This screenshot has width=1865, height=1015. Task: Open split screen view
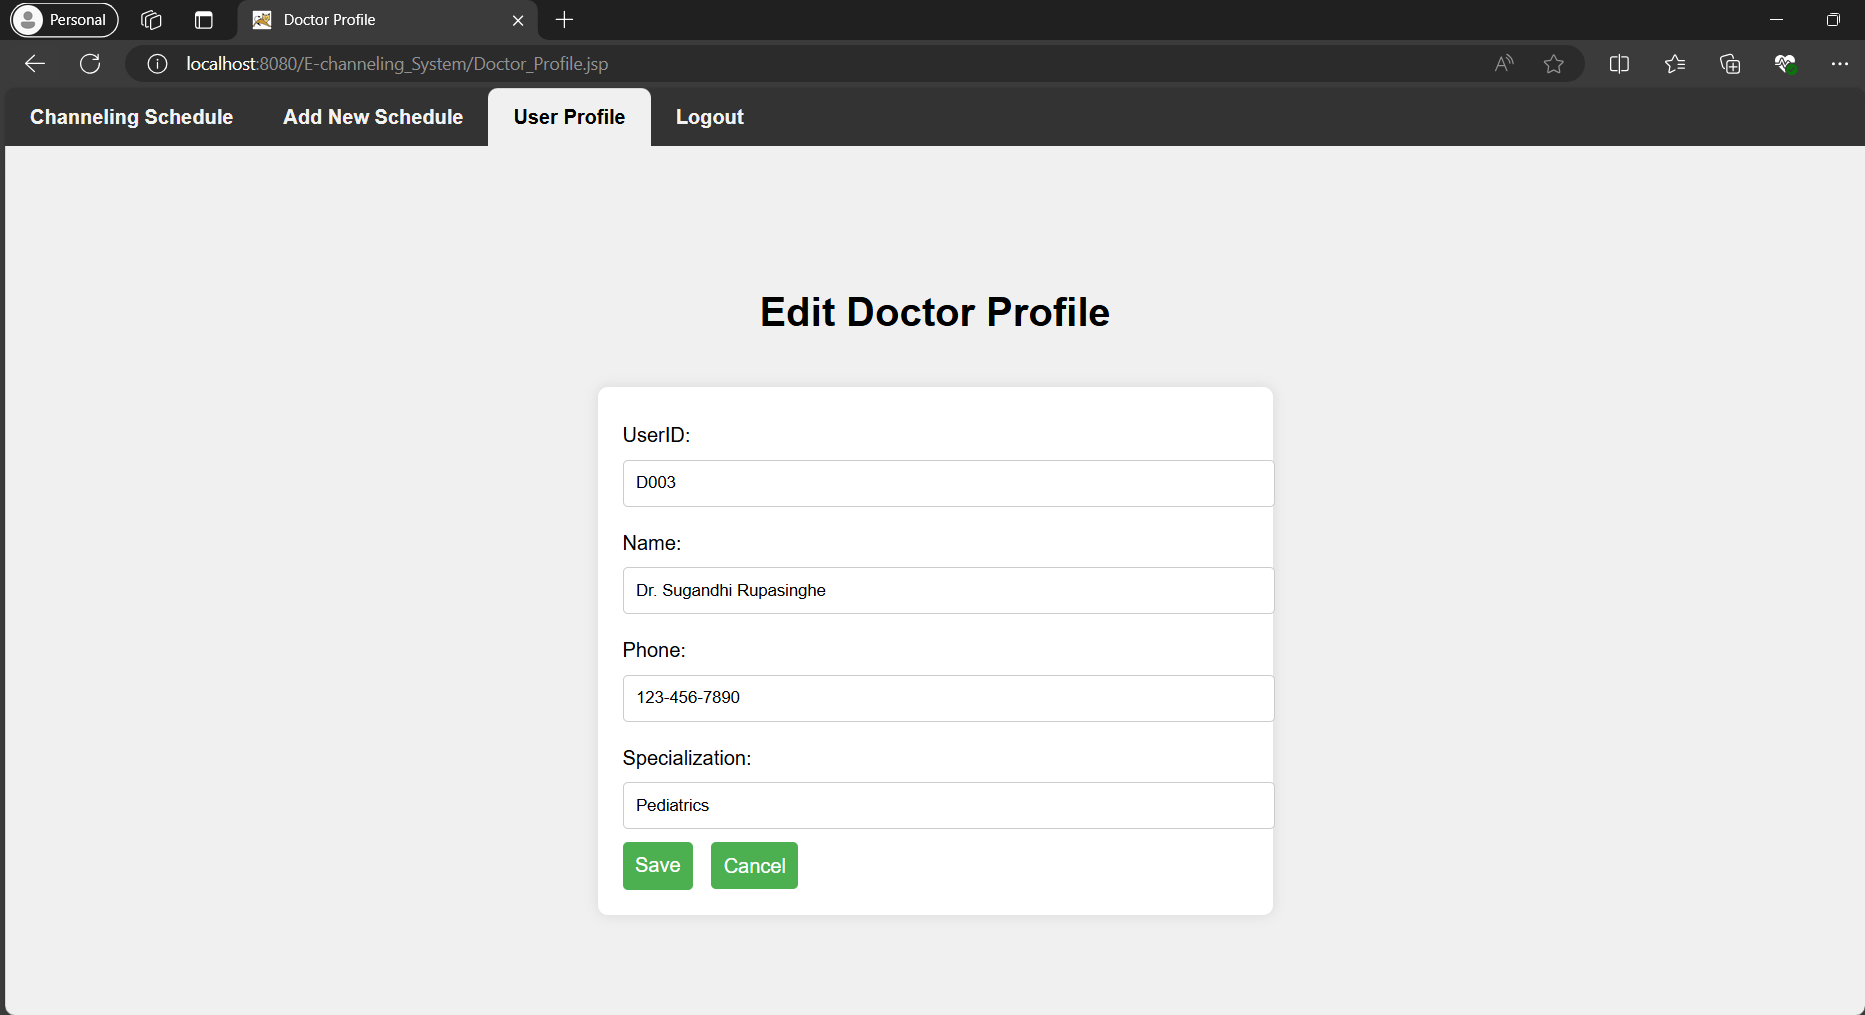click(1619, 64)
